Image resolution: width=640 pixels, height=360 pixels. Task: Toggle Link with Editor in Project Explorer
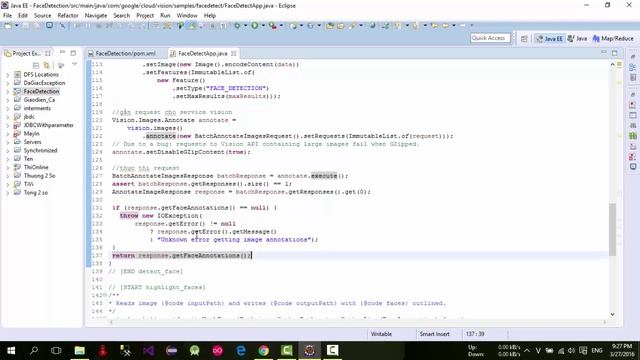click(47, 65)
